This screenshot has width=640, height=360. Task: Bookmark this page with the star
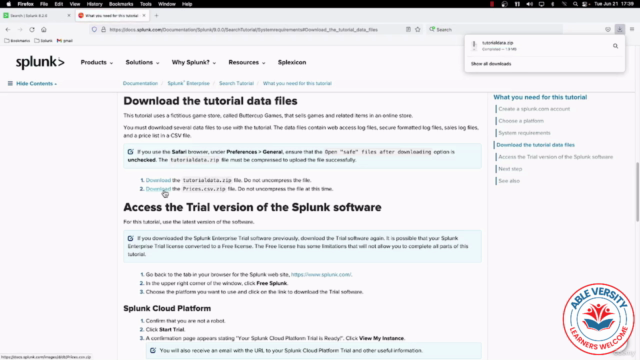pos(418,29)
